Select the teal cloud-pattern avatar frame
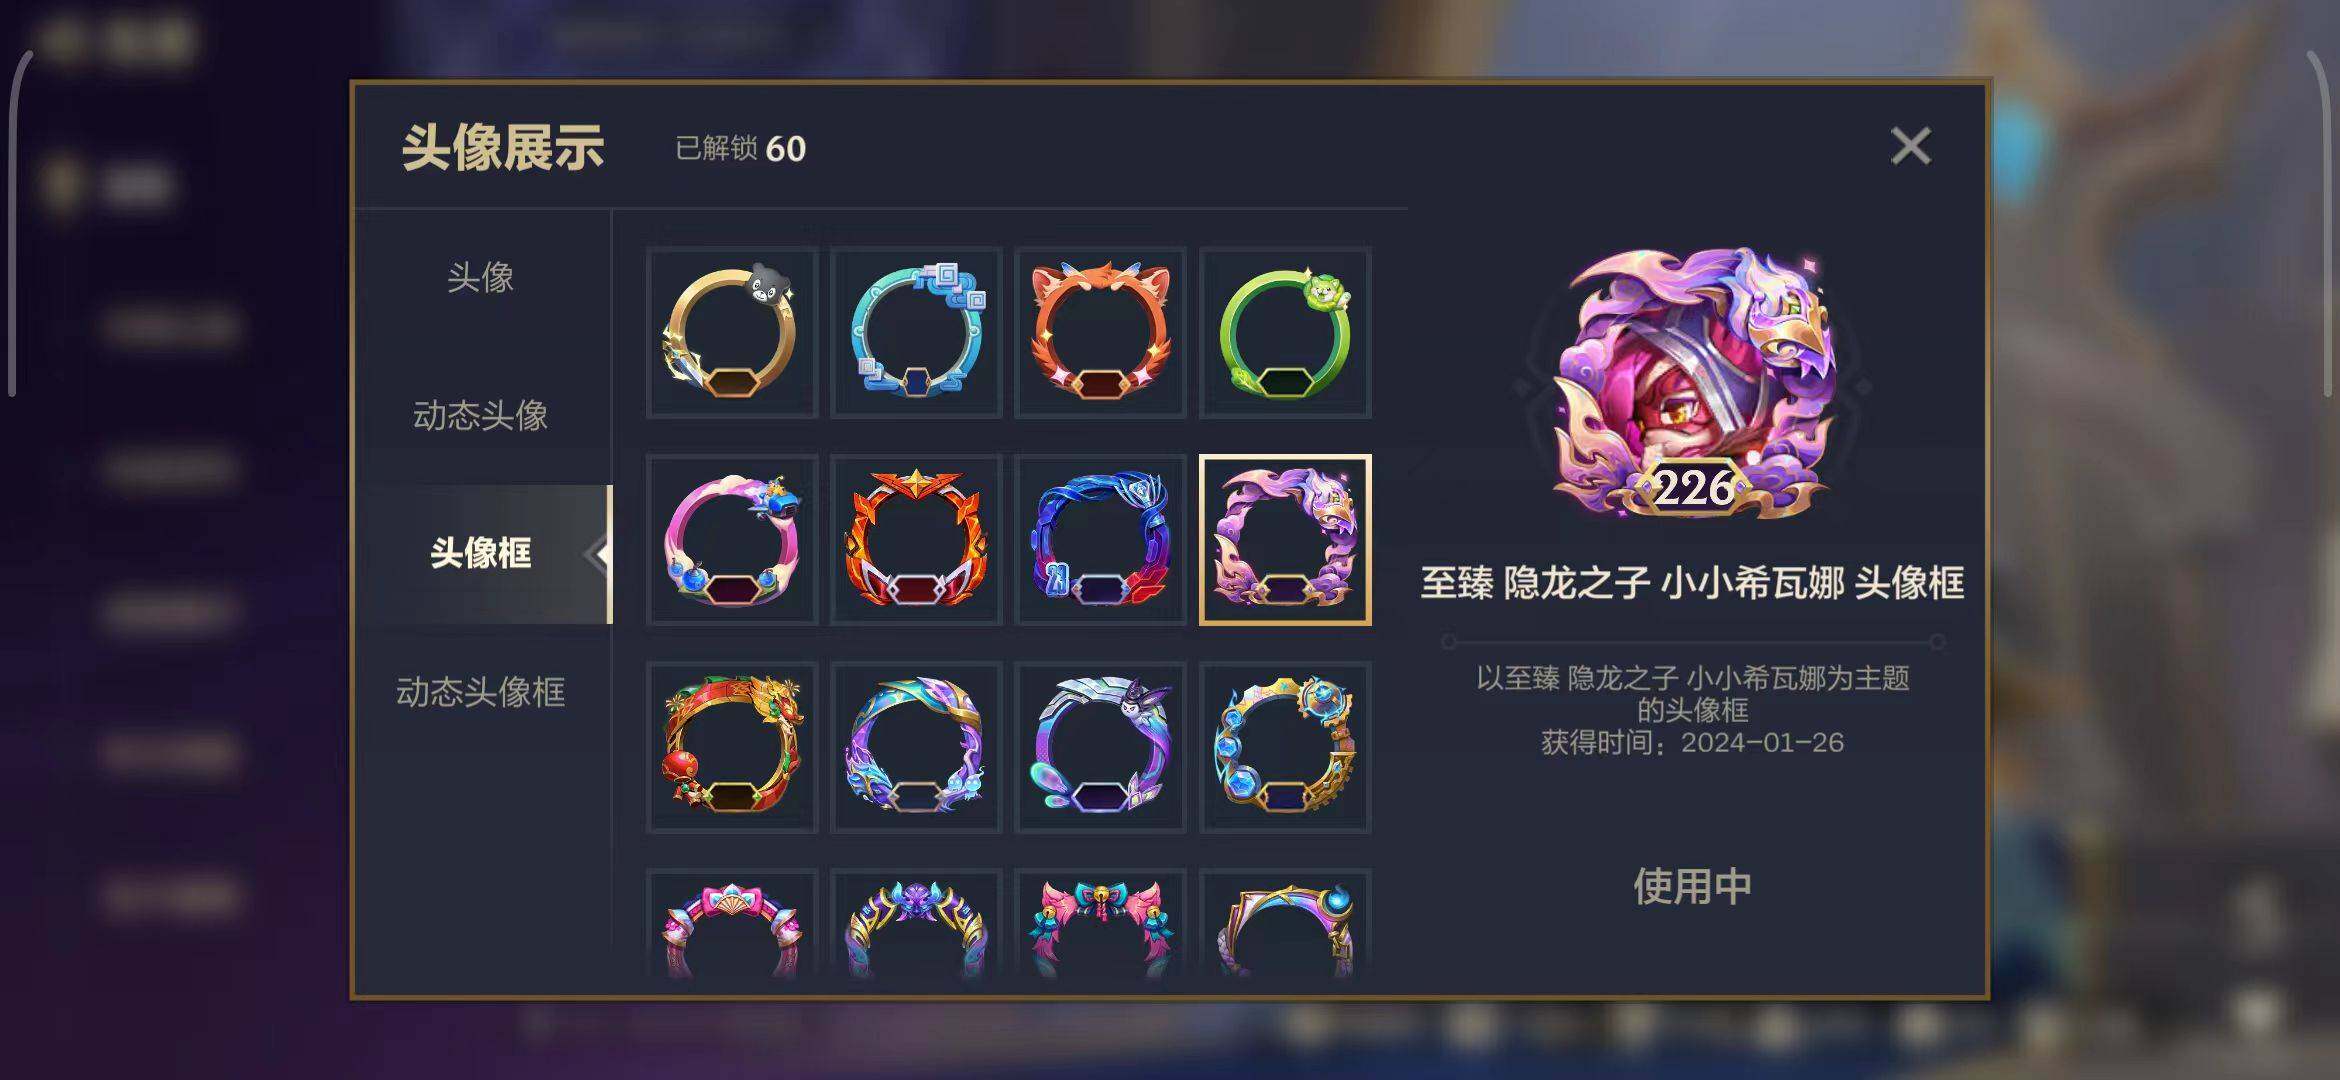The height and width of the screenshot is (1080, 2340). coord(916,332)
